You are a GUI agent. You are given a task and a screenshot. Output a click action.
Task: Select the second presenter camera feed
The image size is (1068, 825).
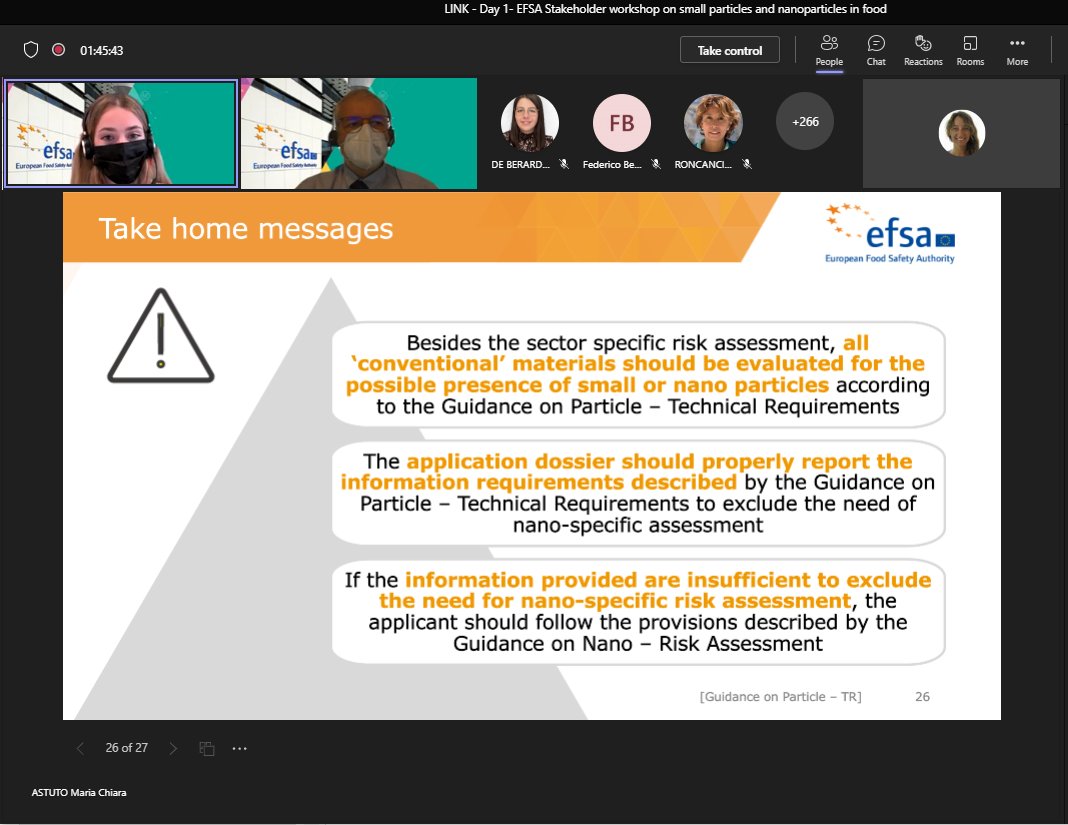tap(358, 133)
